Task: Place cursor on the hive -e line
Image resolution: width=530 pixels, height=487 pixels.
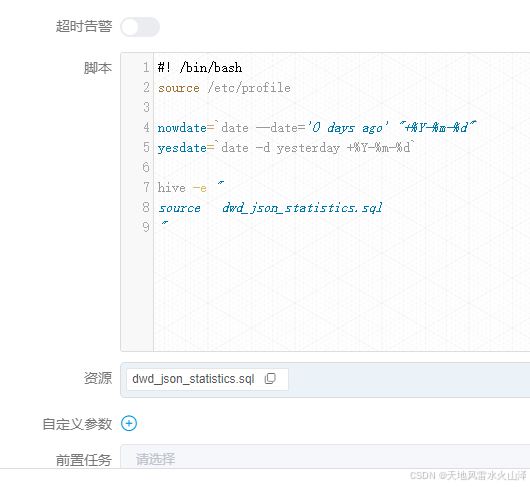Action: click(x=191, y=187)
